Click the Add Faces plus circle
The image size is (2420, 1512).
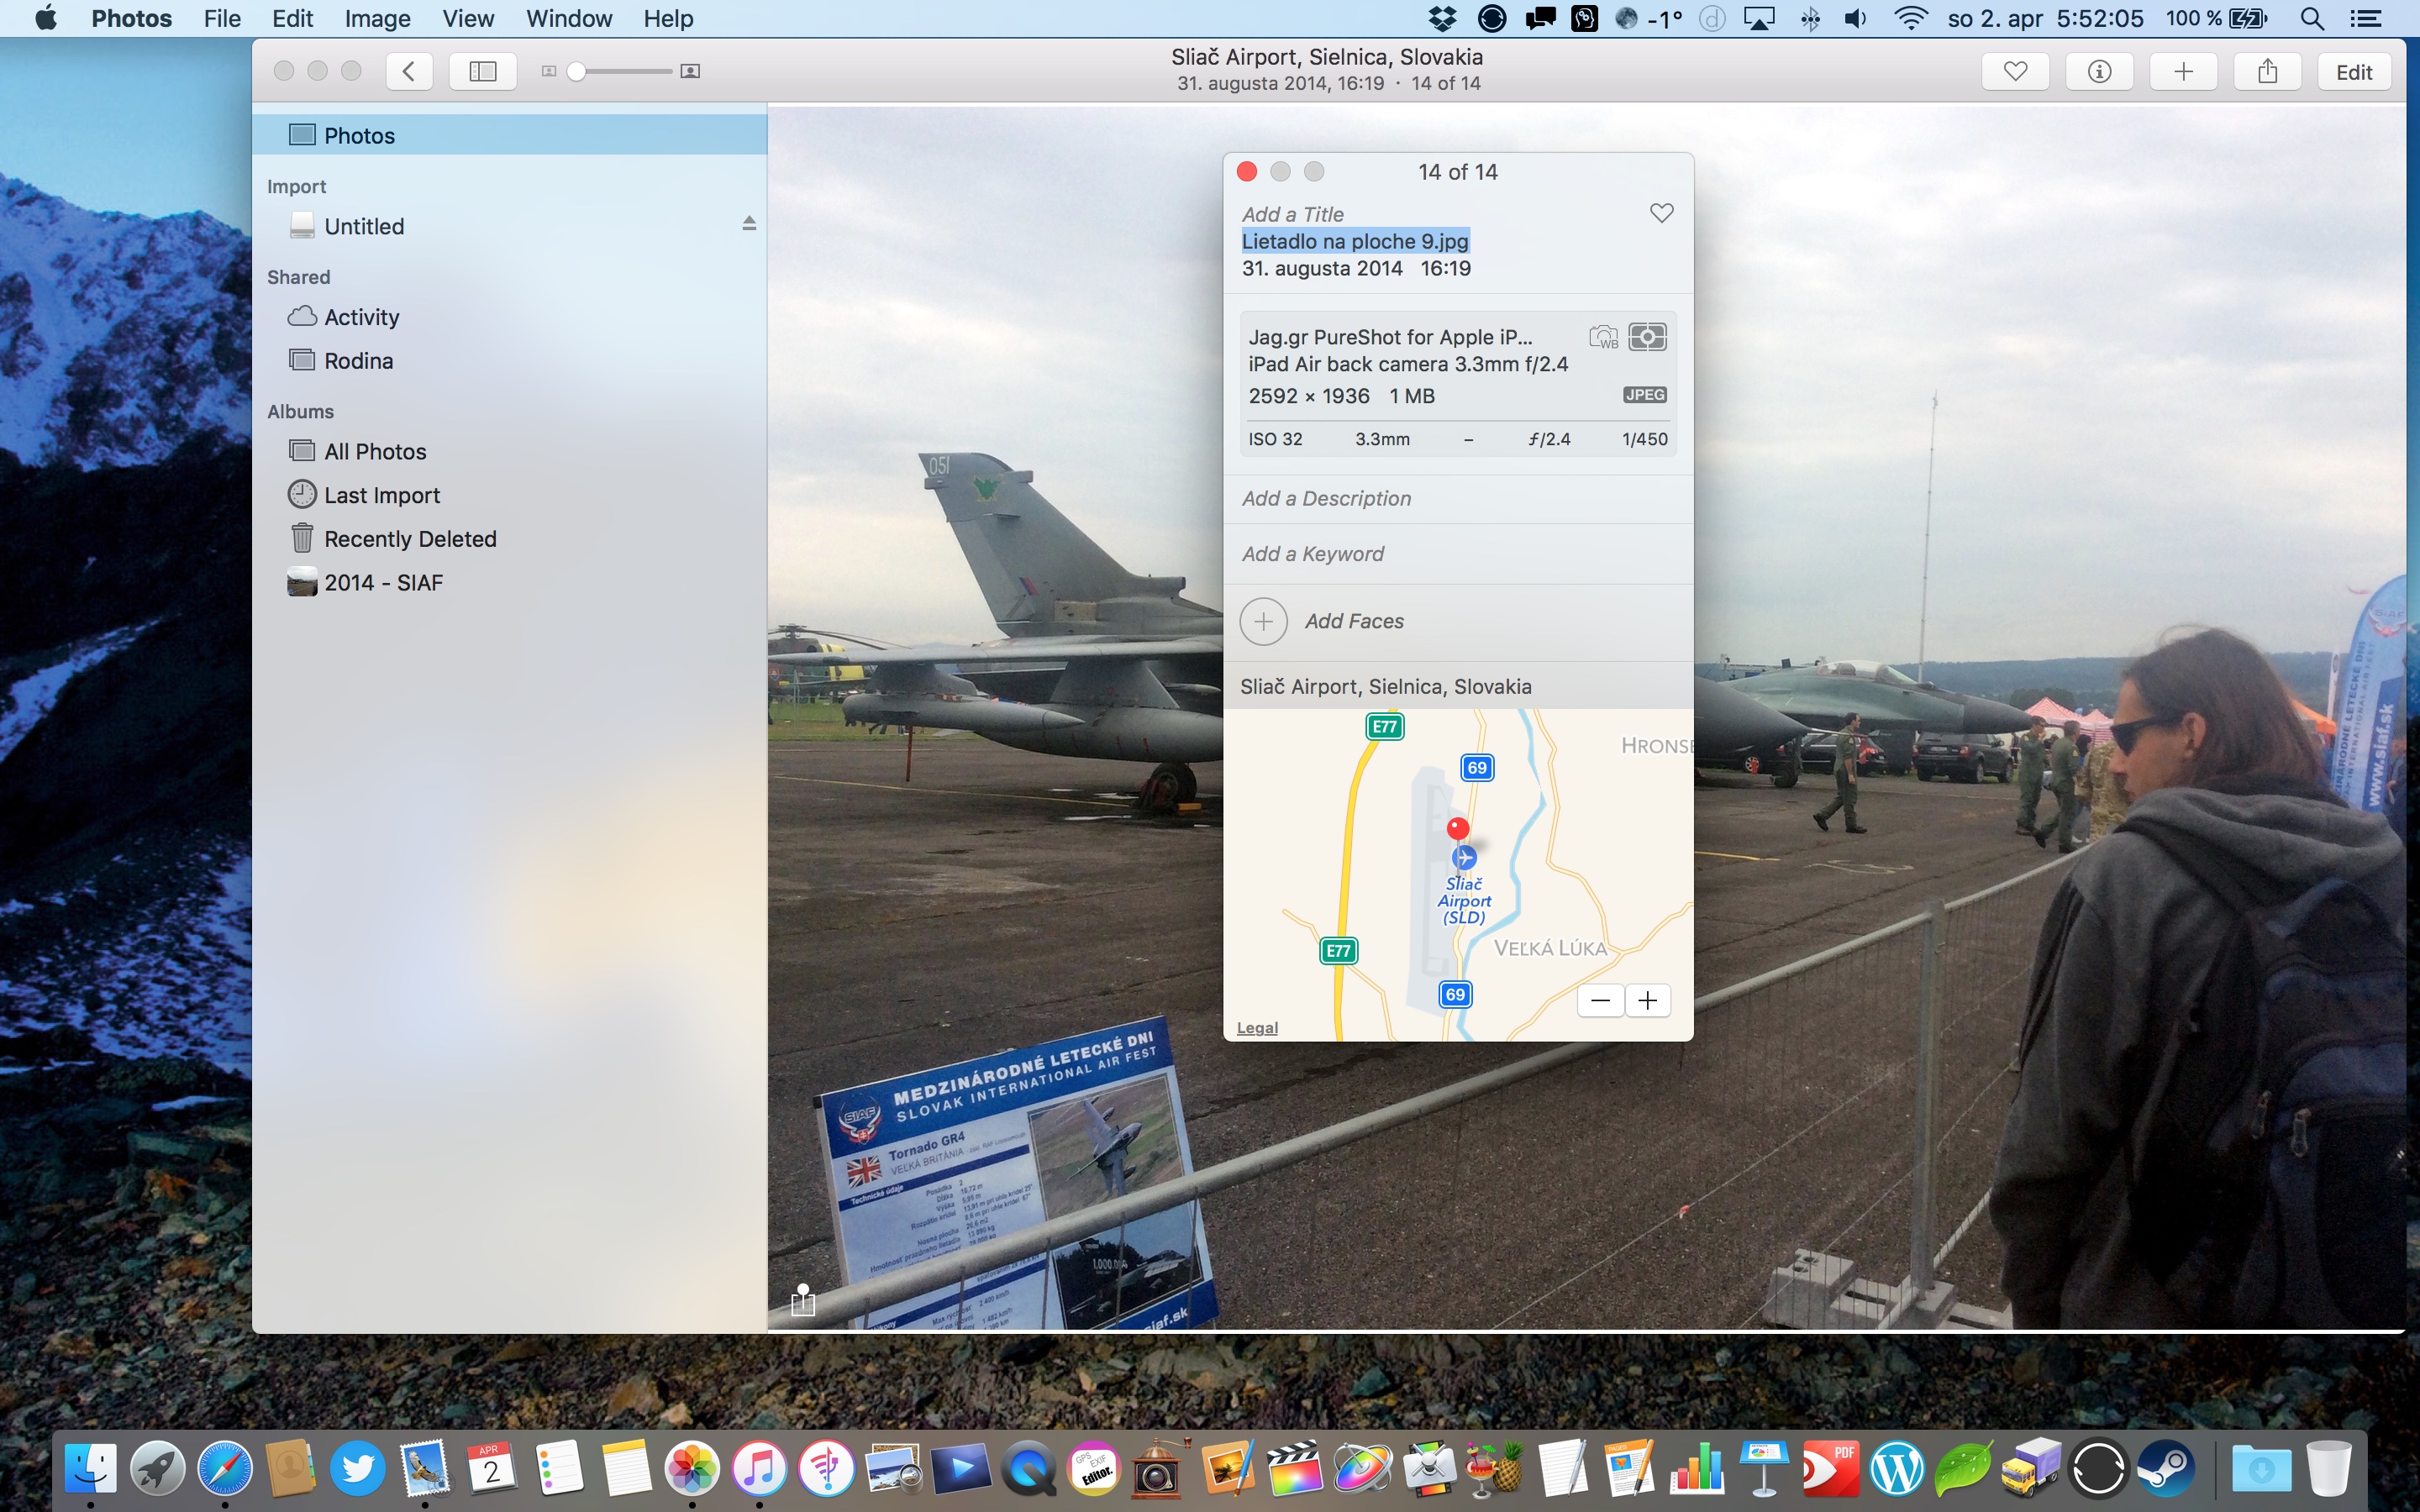point(1263,621)
